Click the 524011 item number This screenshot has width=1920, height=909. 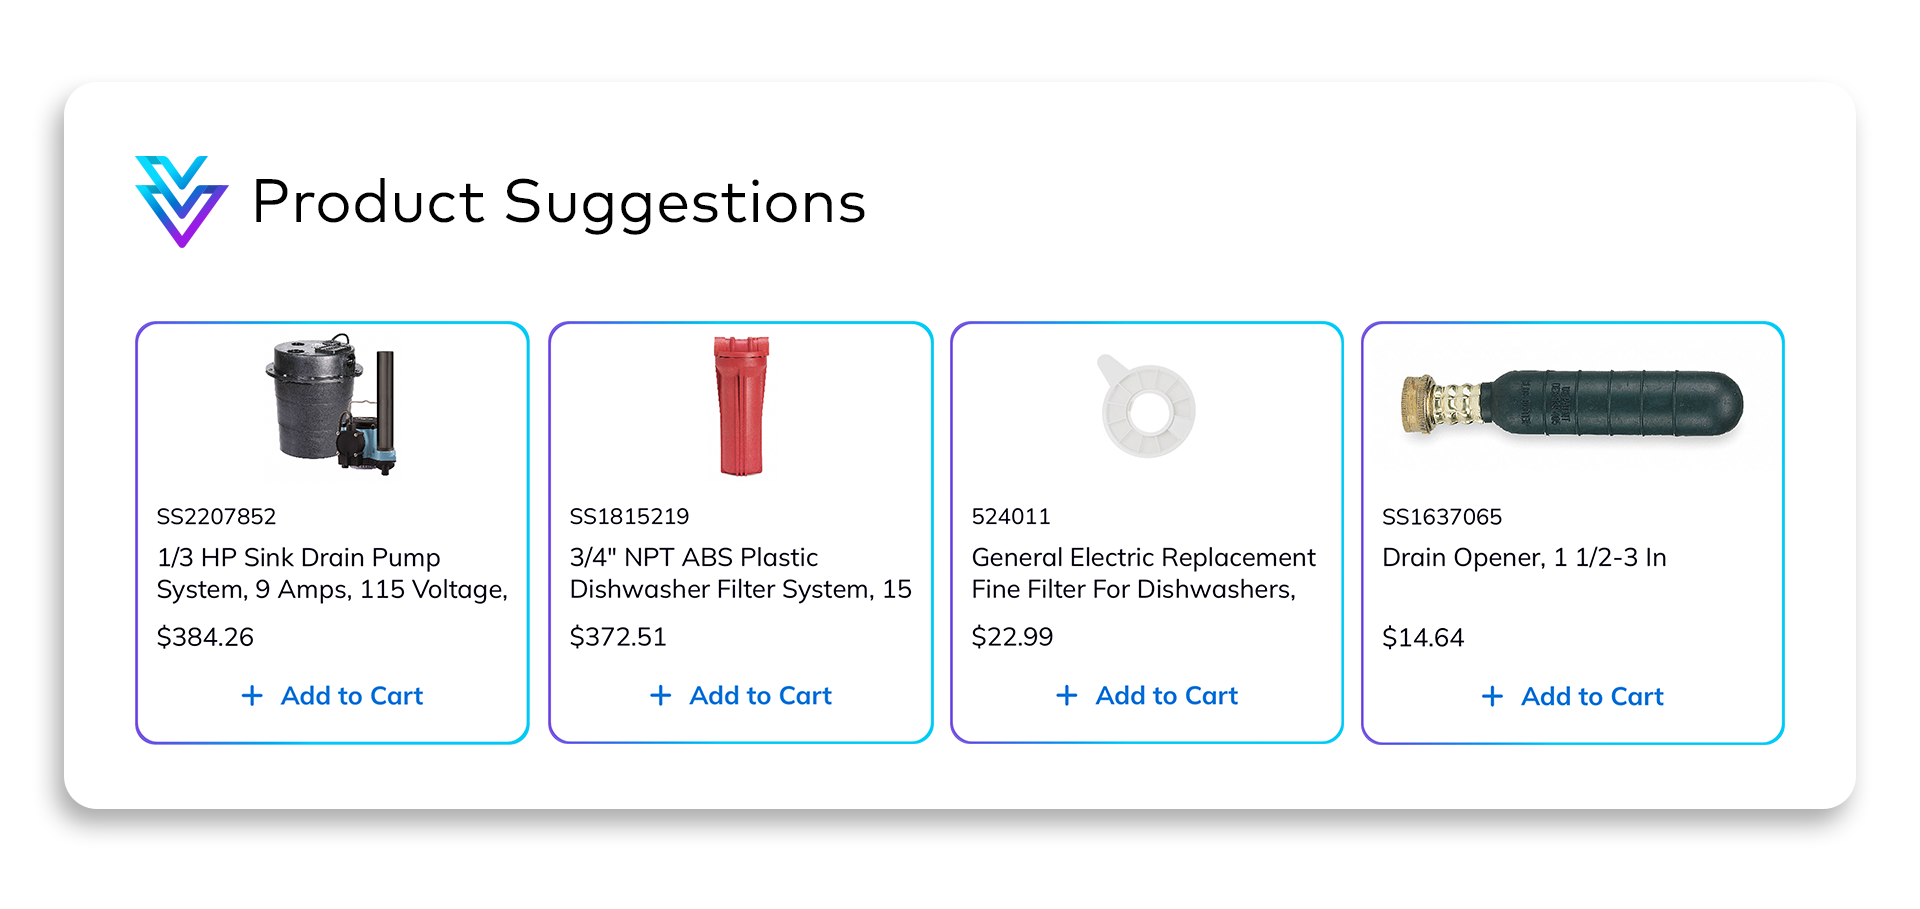point(1011,516)
